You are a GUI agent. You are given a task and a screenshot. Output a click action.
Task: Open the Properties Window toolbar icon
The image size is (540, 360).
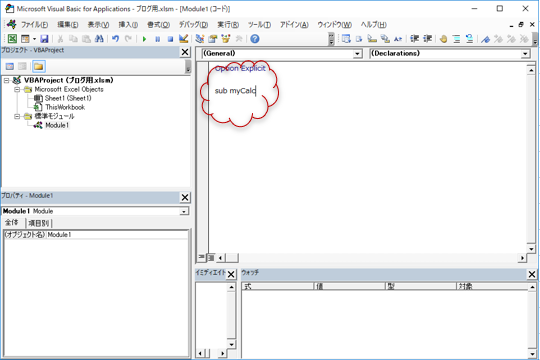coord(212,39)
